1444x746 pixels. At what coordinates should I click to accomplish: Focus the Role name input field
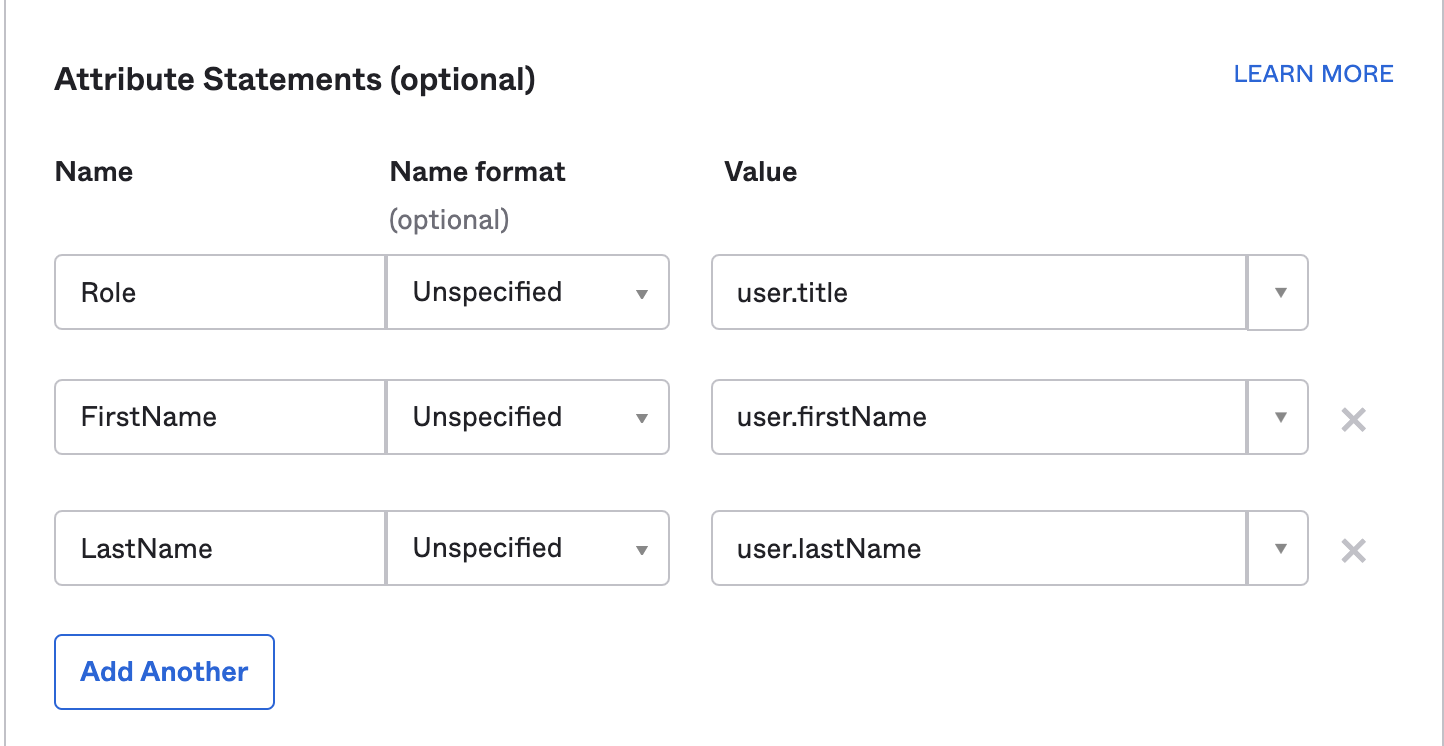(220, 293)
